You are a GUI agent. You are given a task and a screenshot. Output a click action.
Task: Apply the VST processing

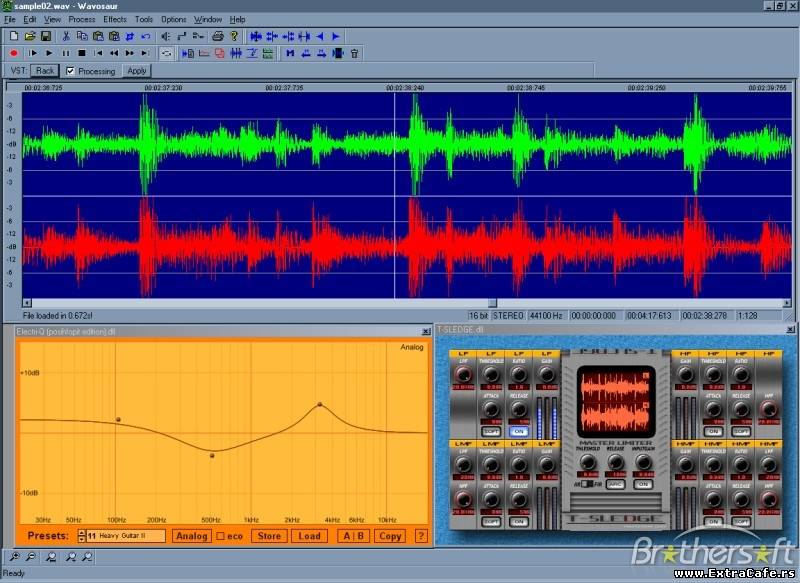[137, 71]
